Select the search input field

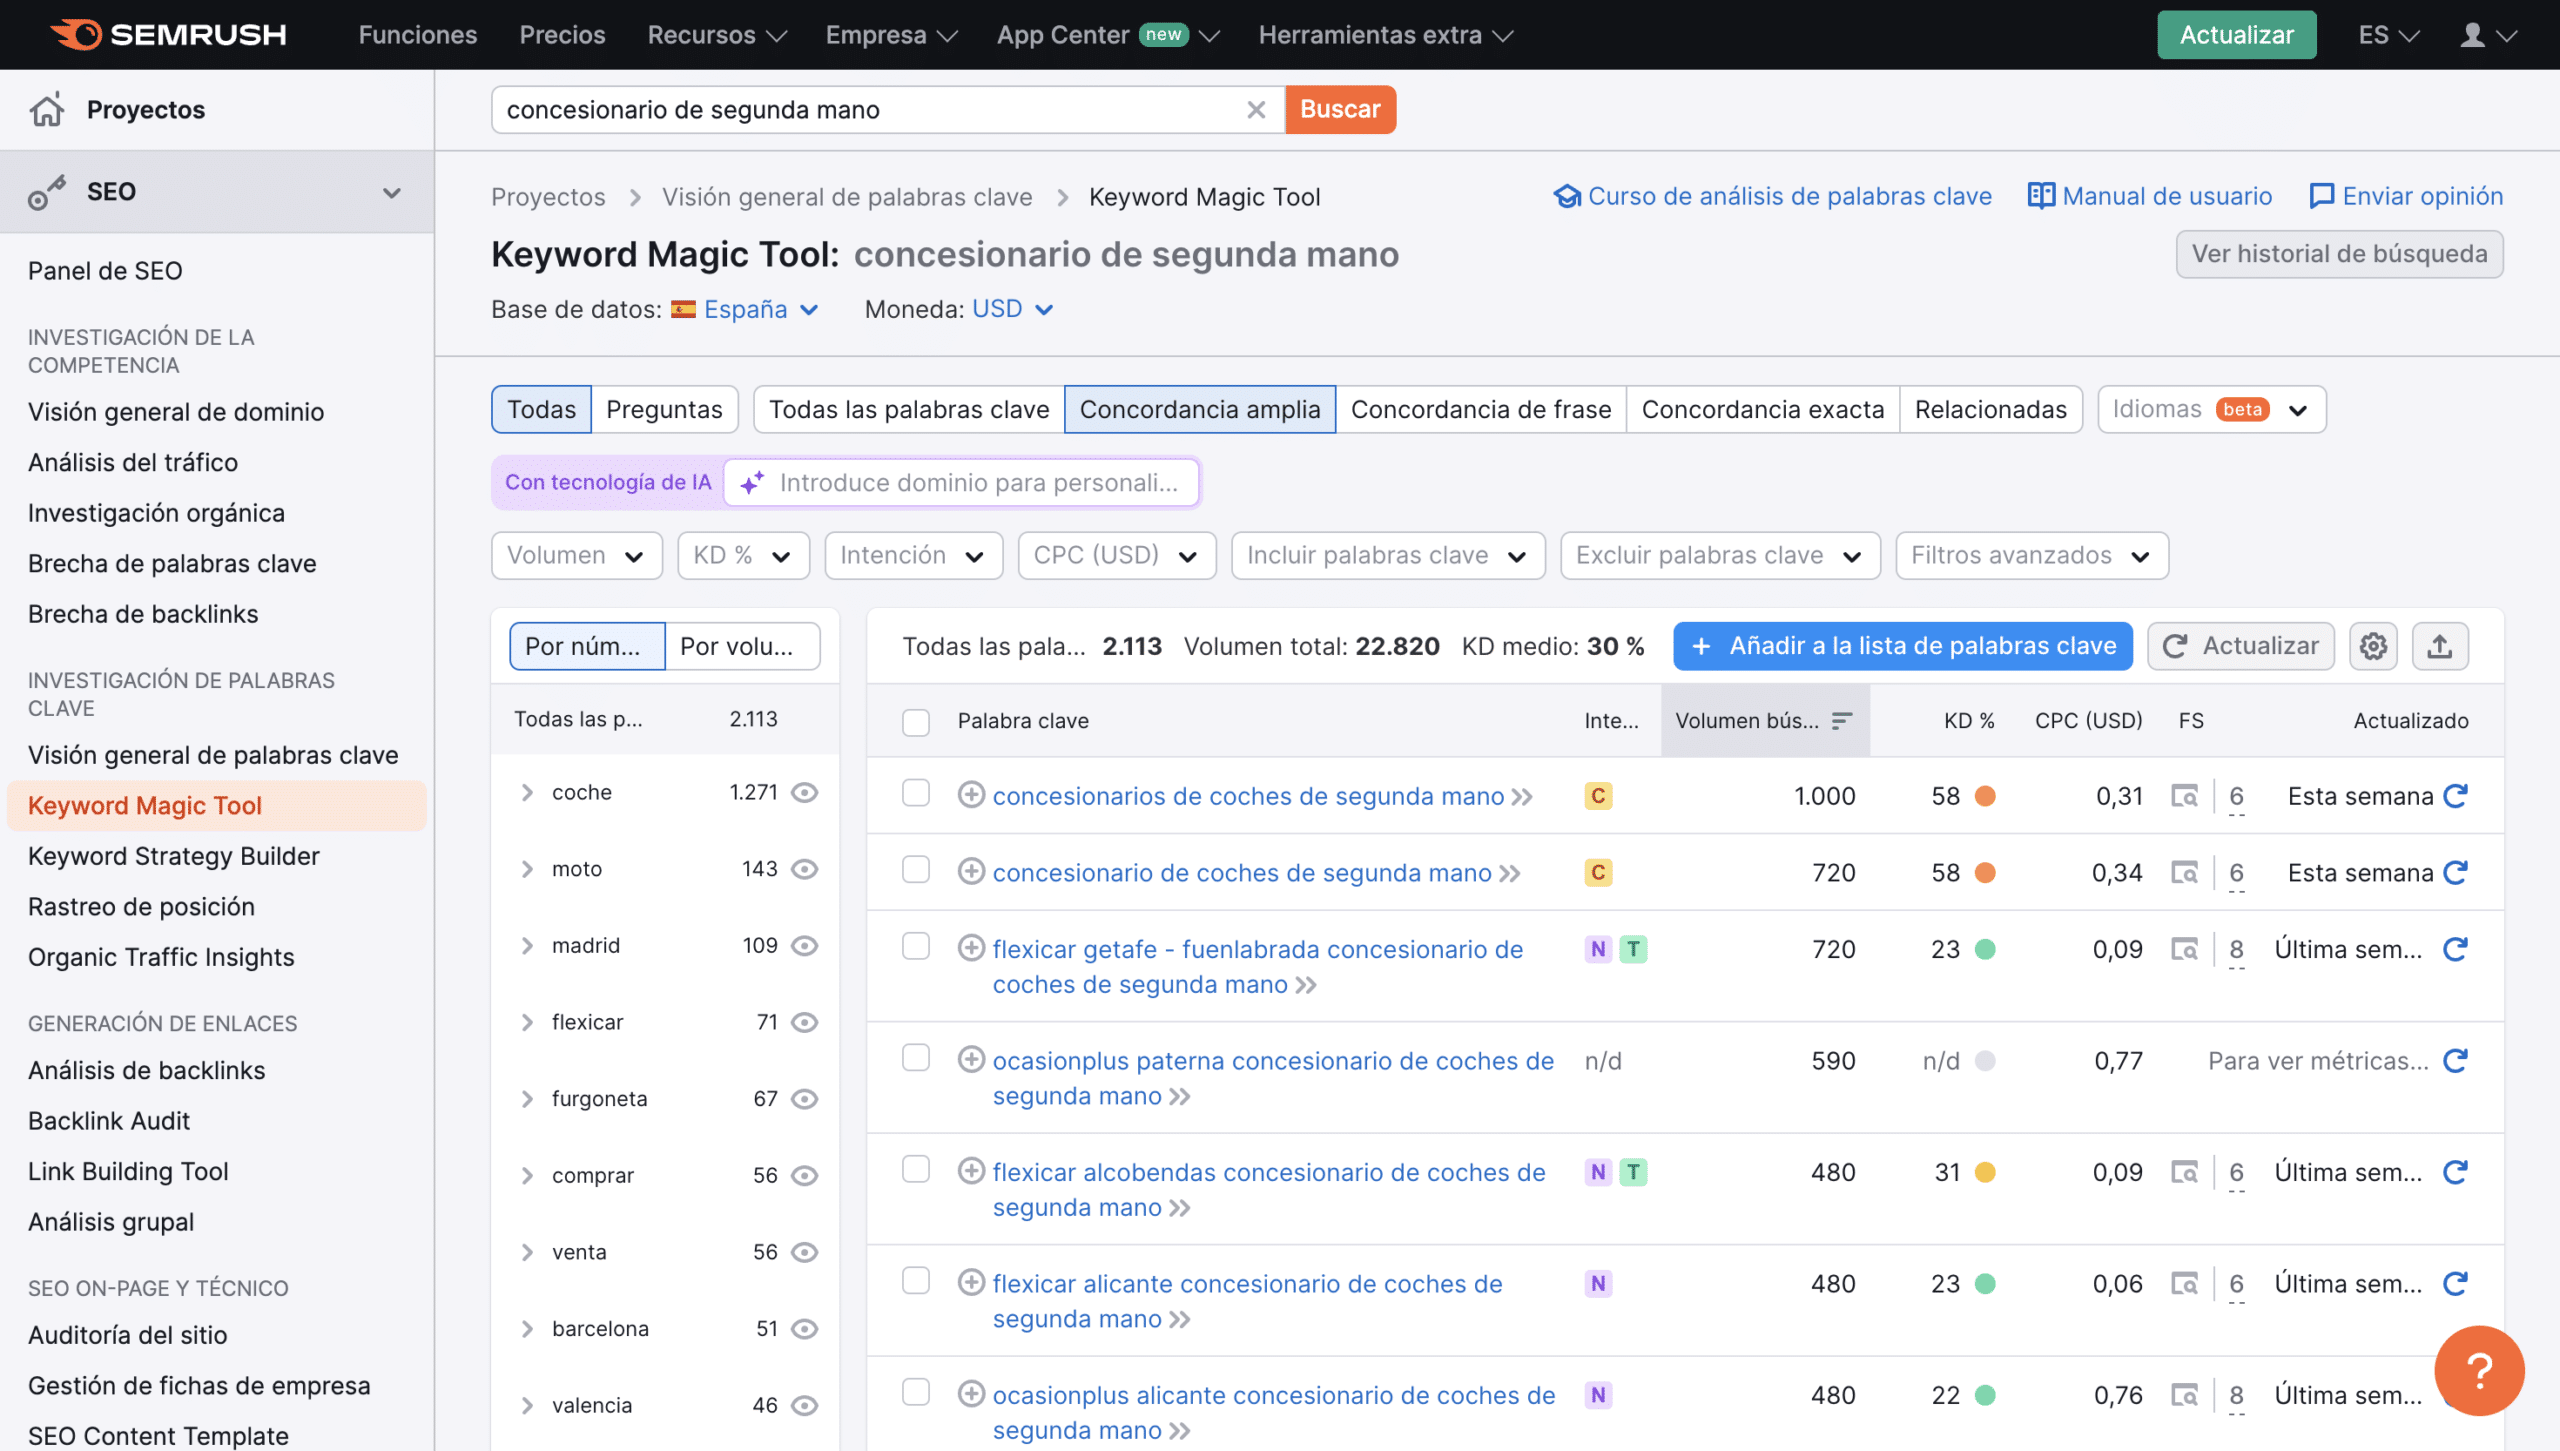point(870,107)
